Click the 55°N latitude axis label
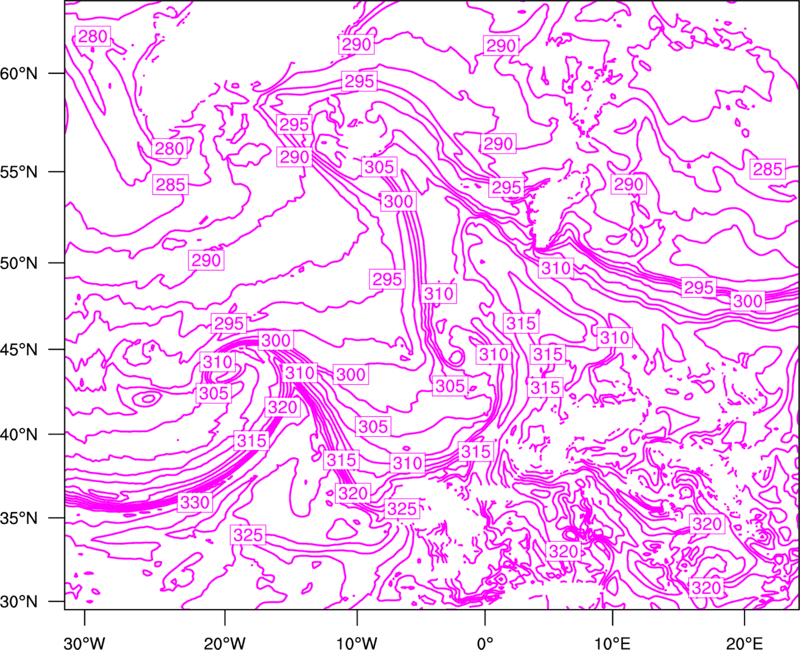 click(x=19, y=172)
